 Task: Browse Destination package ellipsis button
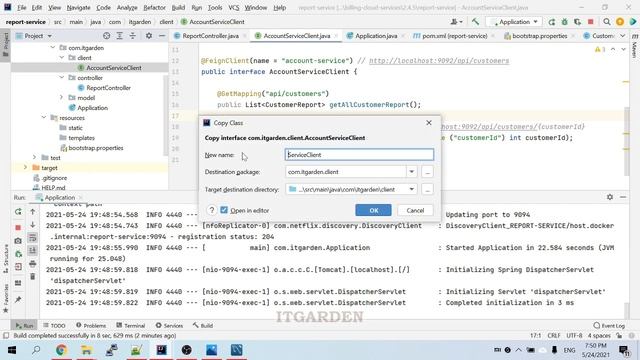427,172
